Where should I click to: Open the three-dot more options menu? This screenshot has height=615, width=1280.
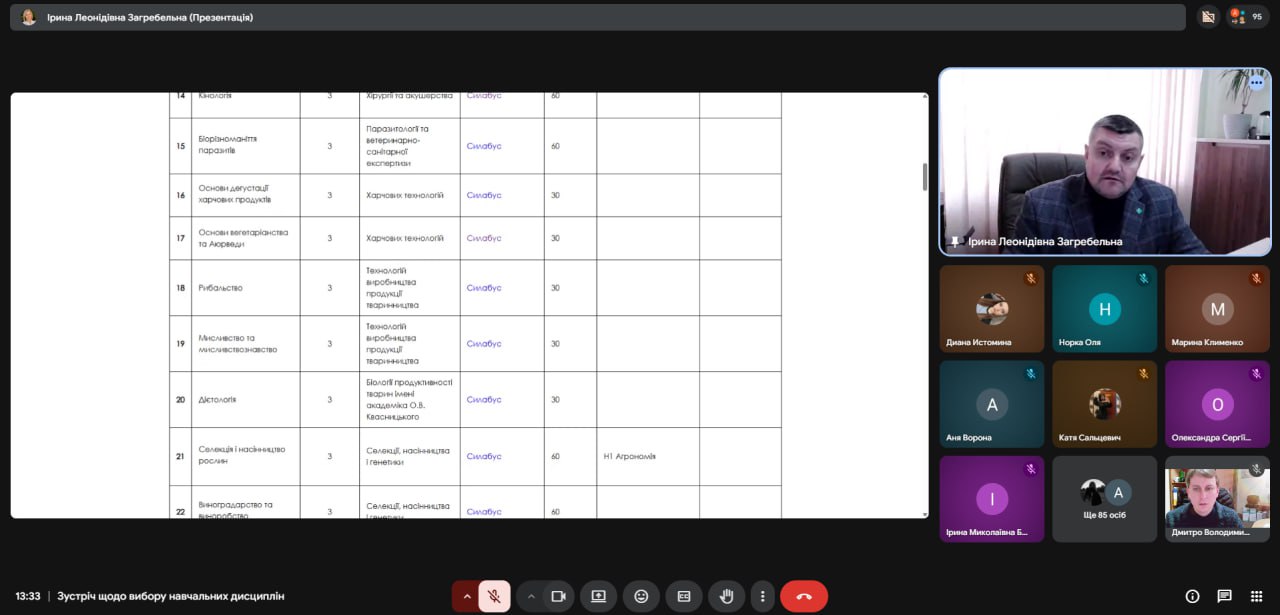pyautogui.click(x=762, y=596)
